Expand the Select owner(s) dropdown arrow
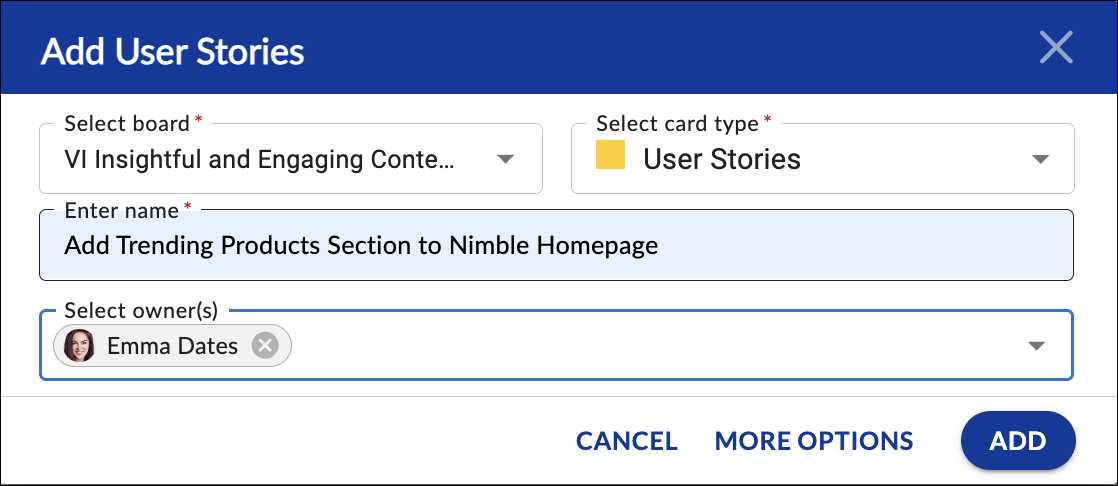Image resolution: width=1118 pixels, height=486 pixels. [1035, 346]
